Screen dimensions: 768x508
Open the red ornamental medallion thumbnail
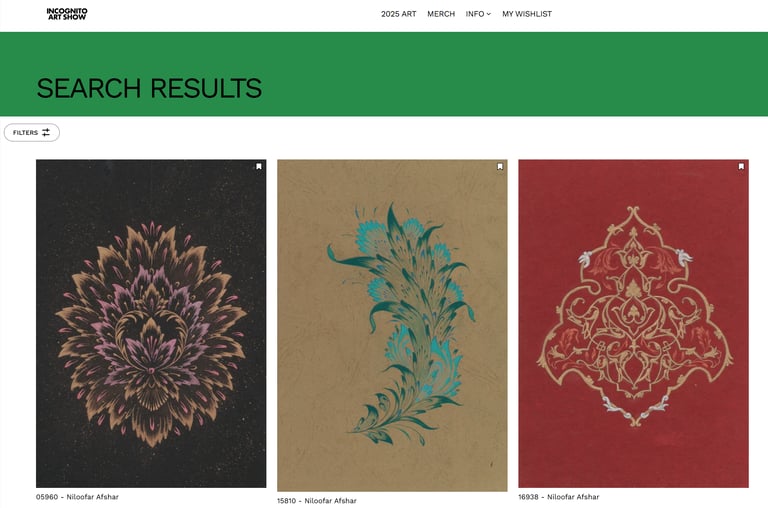[633, 323]
